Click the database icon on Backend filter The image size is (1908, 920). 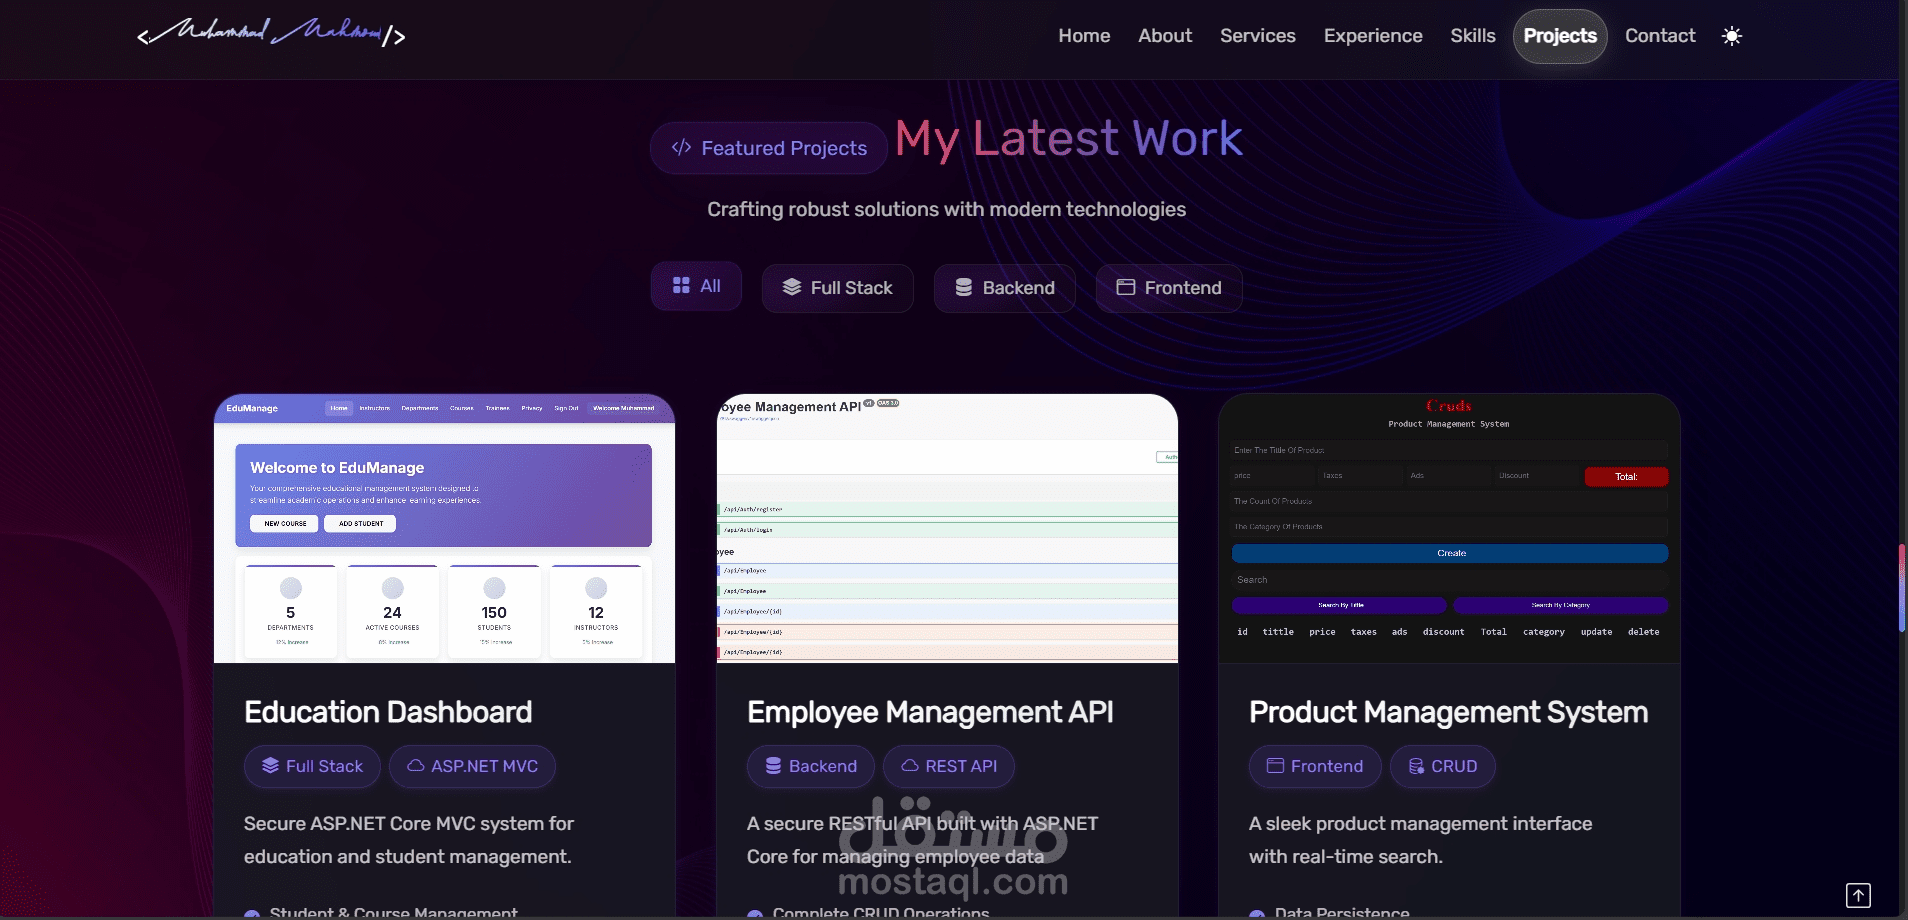[x=964, y=287]
